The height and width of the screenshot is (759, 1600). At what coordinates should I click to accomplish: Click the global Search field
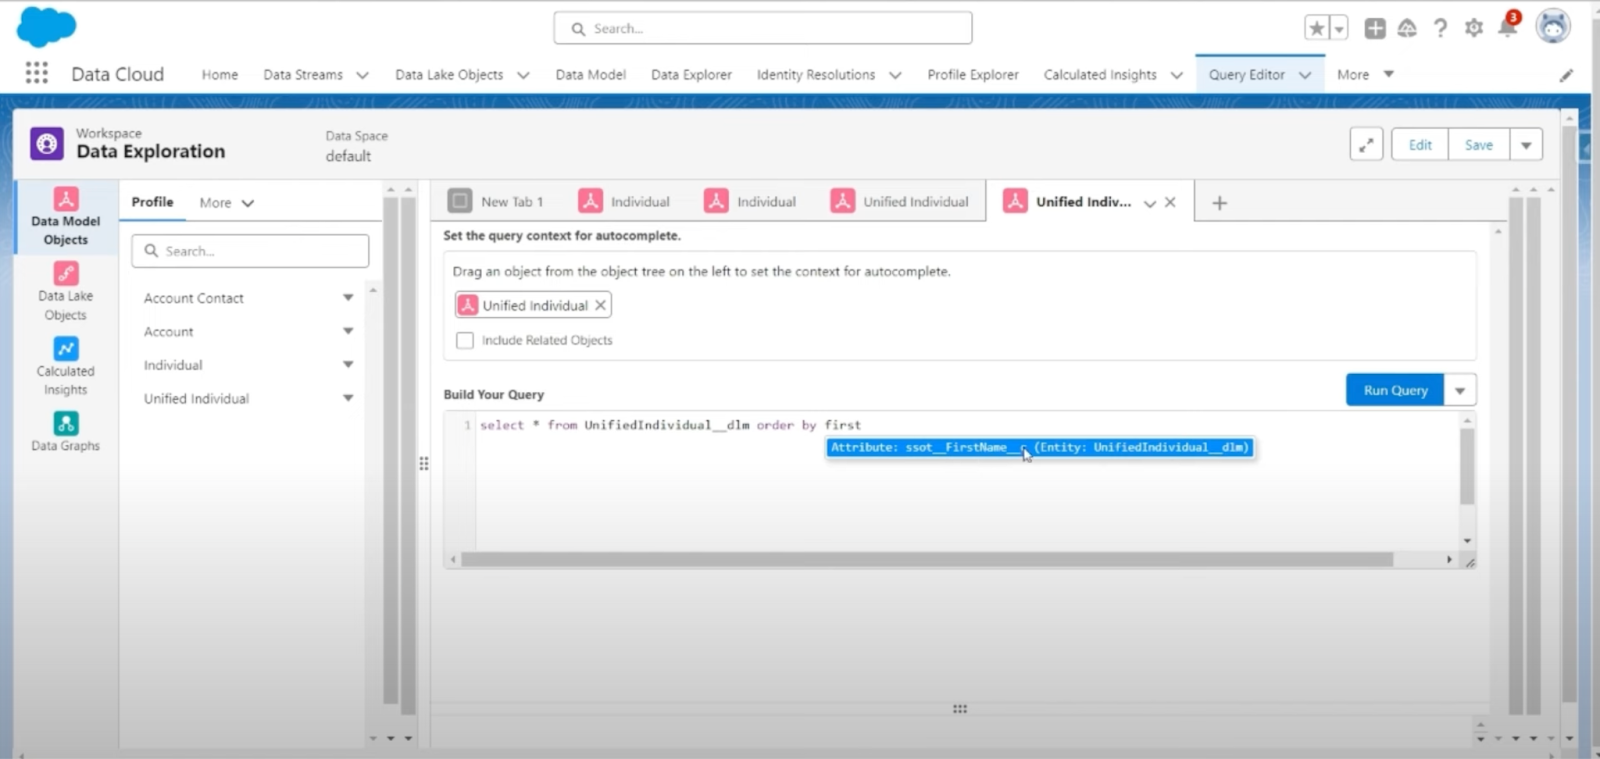tap(763, 28)
